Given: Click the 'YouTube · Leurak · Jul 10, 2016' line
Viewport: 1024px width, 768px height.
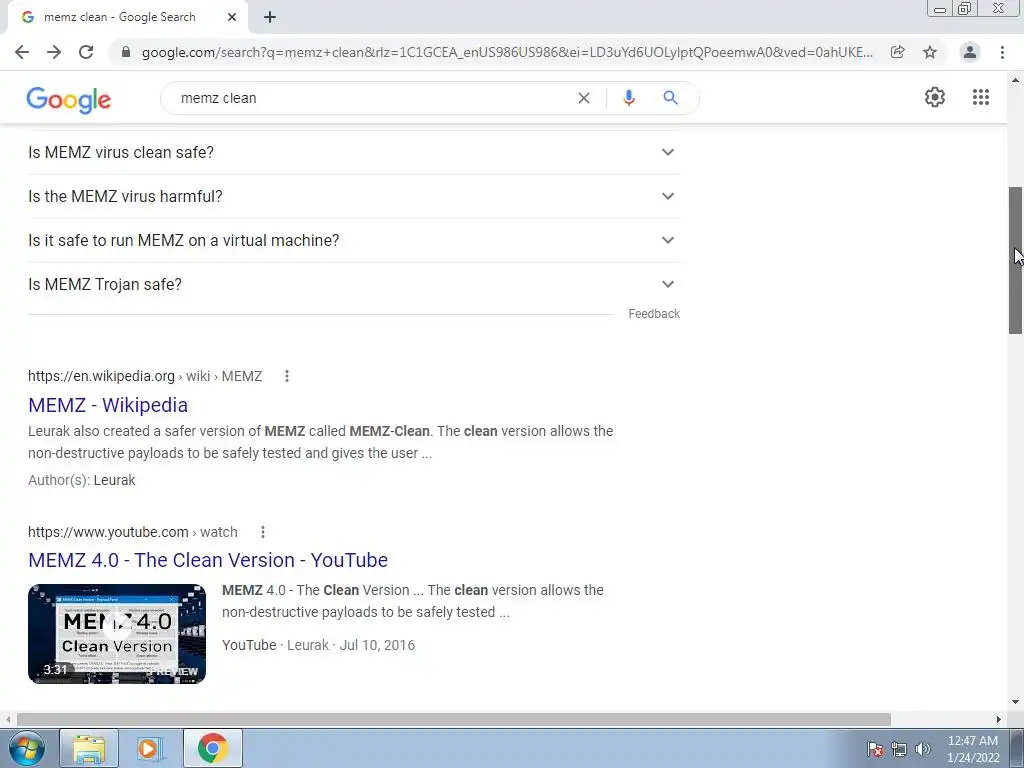Looking at the screenshot, I should tap(319, 645).
